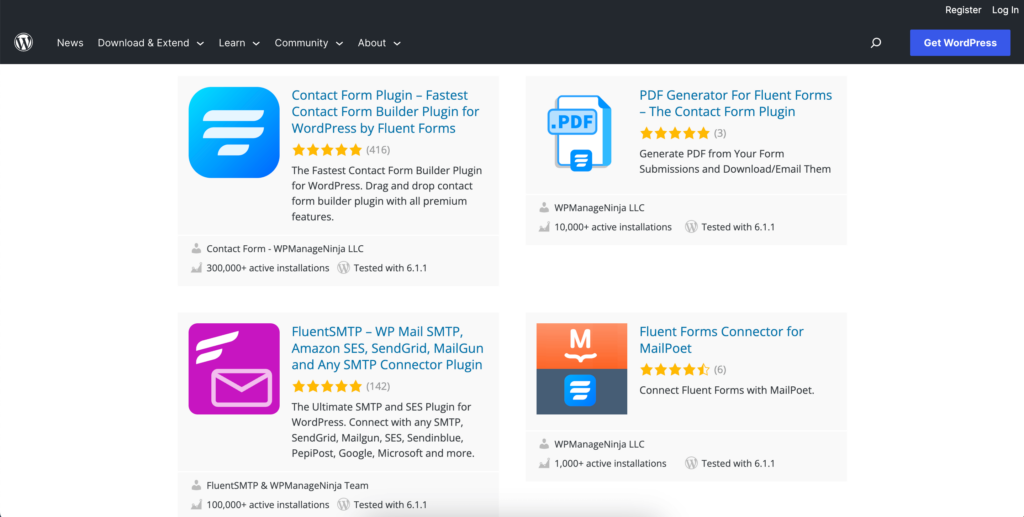This screenshot has width=1024, height=517.
Task: Click WPManageNinja LLC in MailPoet connector card
Action: click(600, 444)
